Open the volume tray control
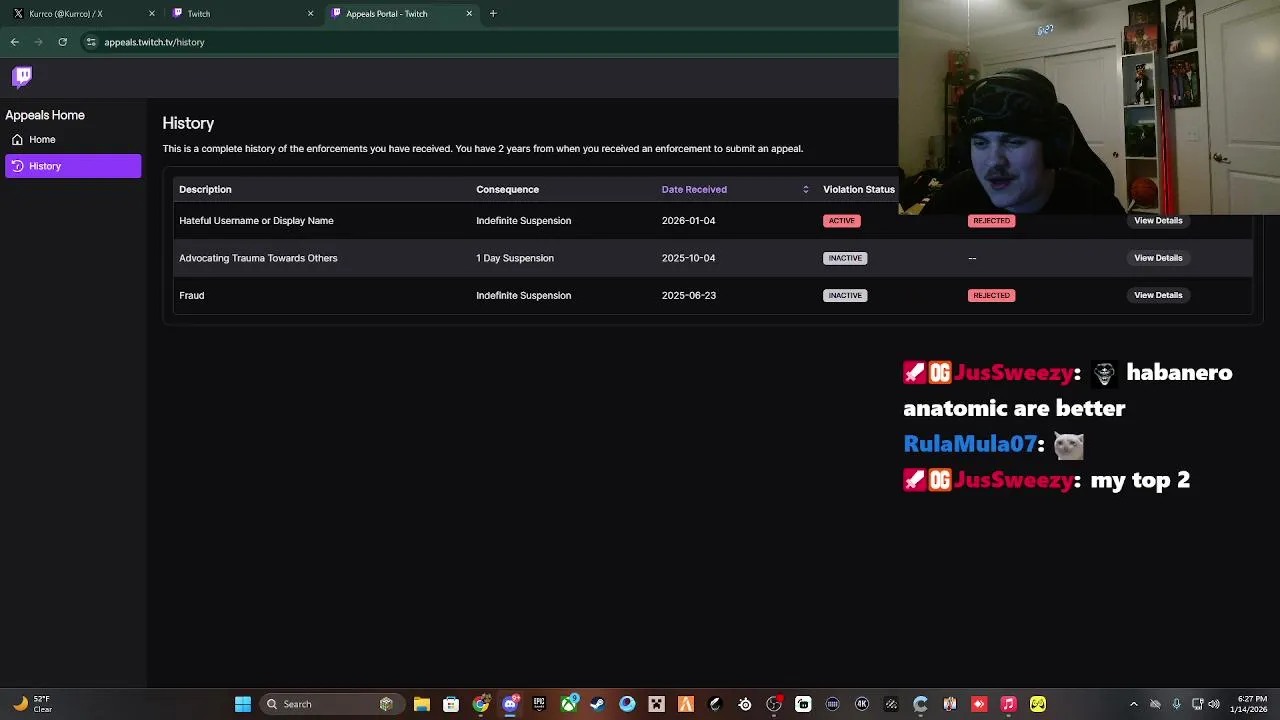This screenshot has width=1280, height=720. point(1214,704)
